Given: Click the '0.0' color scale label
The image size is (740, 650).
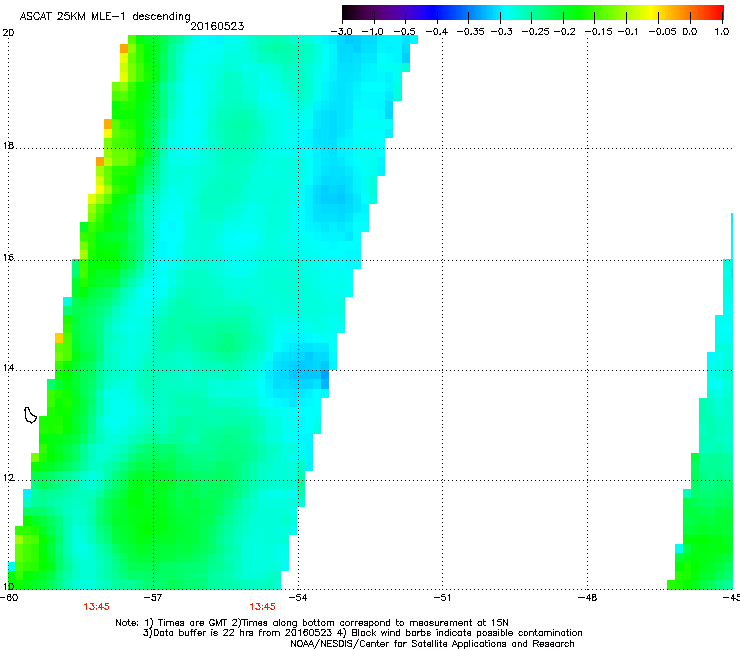Looking at the screenshot, I should pos(690,32).
